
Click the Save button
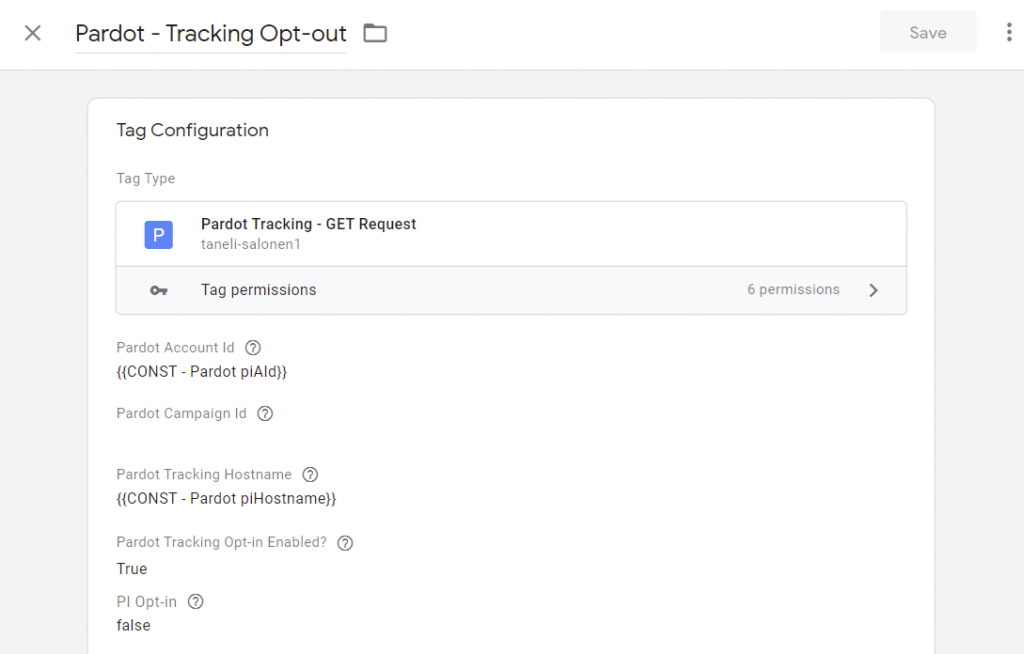click(x=927, y=33)
